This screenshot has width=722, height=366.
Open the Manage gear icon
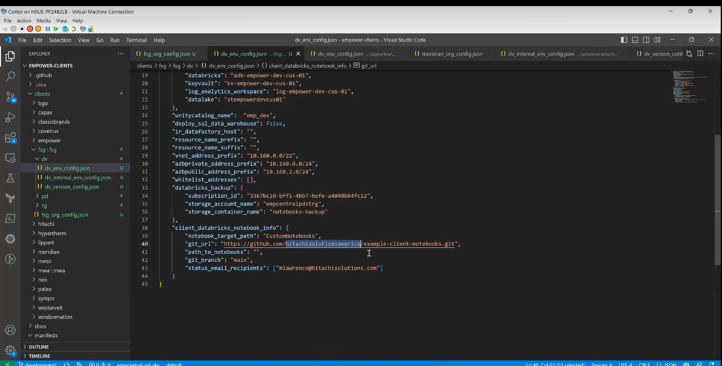[x=10, y=350]
